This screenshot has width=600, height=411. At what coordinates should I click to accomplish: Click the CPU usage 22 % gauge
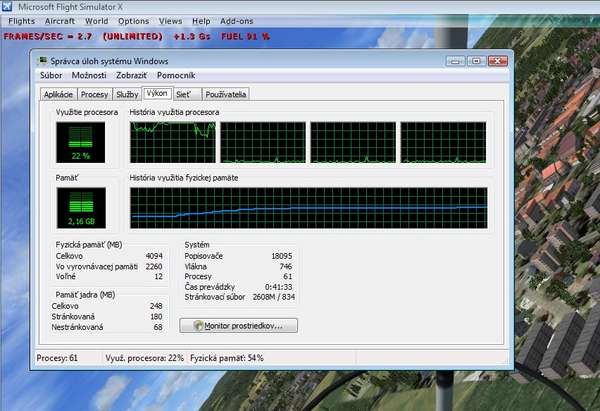pyautogui.click(x=80, y=142)
